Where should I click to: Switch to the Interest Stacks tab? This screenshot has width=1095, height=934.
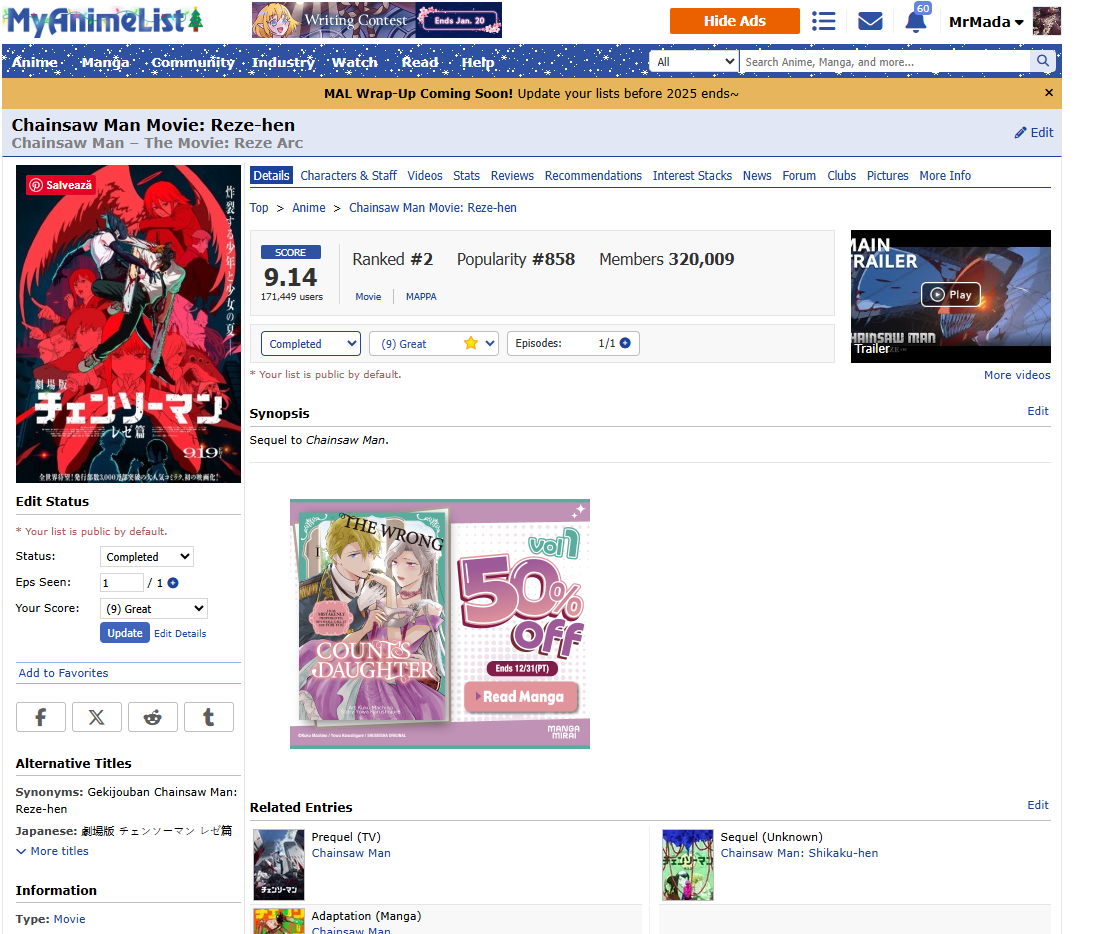(x=692, y=175)
